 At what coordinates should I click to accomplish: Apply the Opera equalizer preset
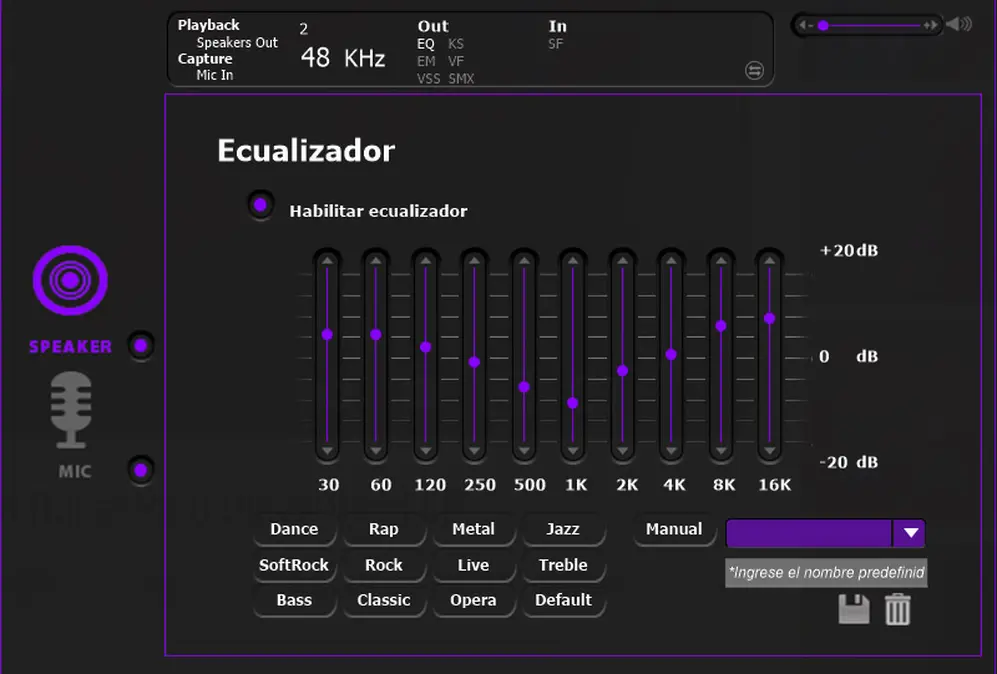click(473, 600)
